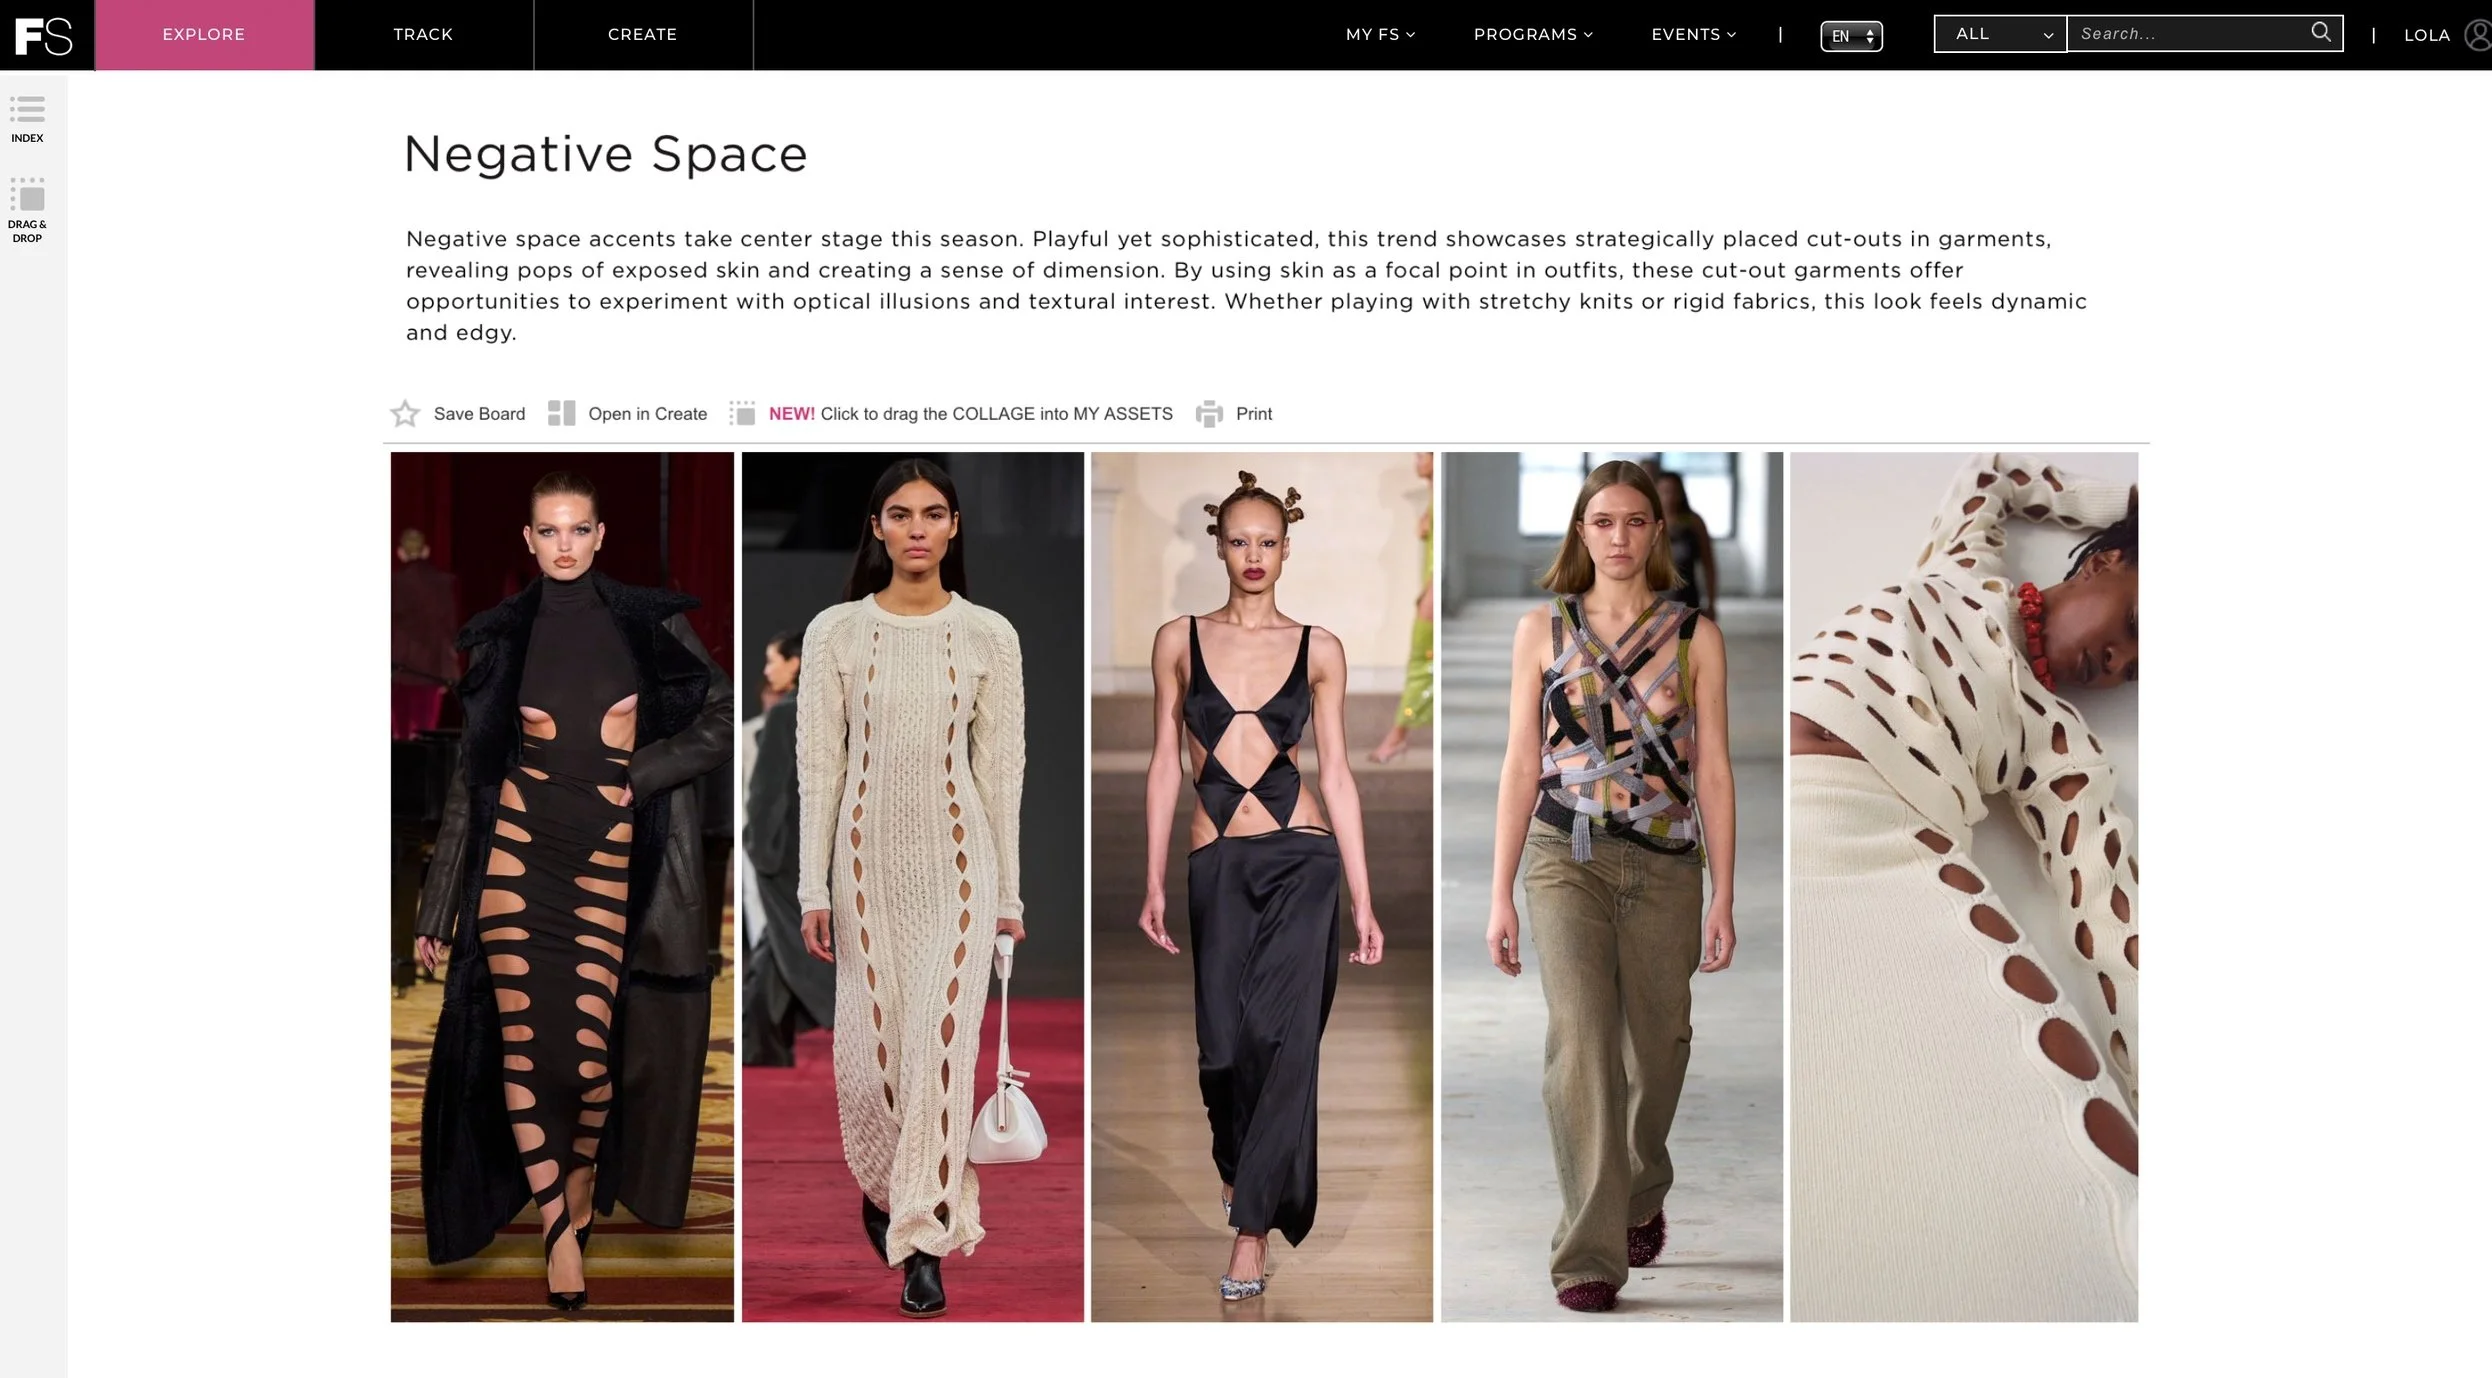Click the search magnifier icon
This screenshot has width=2492, height=1378.
click(x=2321, y=32)
